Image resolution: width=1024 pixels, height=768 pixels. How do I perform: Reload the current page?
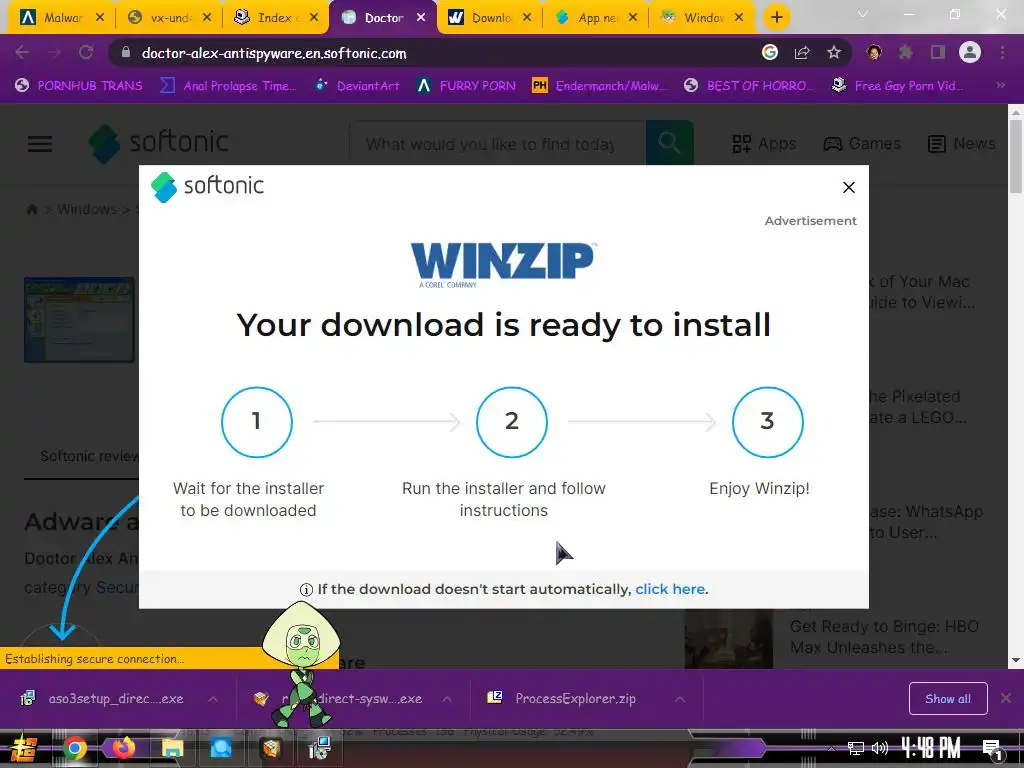coord(86,53)
